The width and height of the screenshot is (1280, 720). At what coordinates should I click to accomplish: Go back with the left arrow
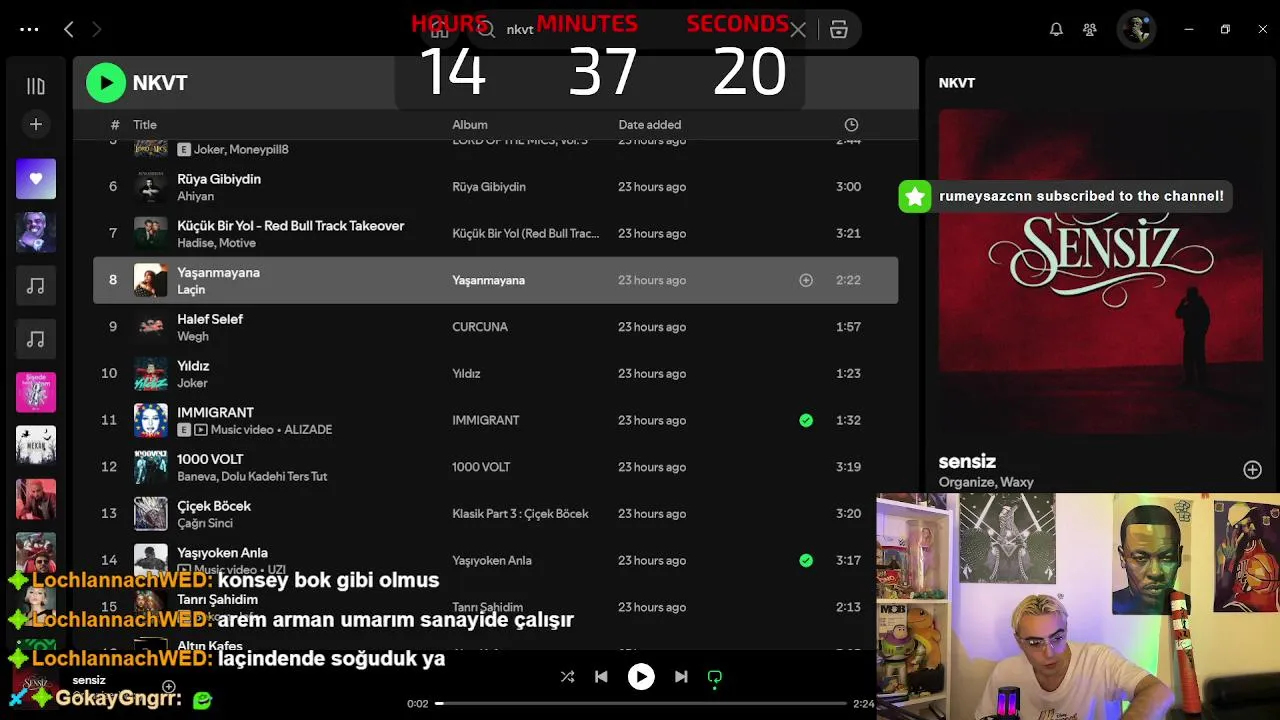pos(68,30)
